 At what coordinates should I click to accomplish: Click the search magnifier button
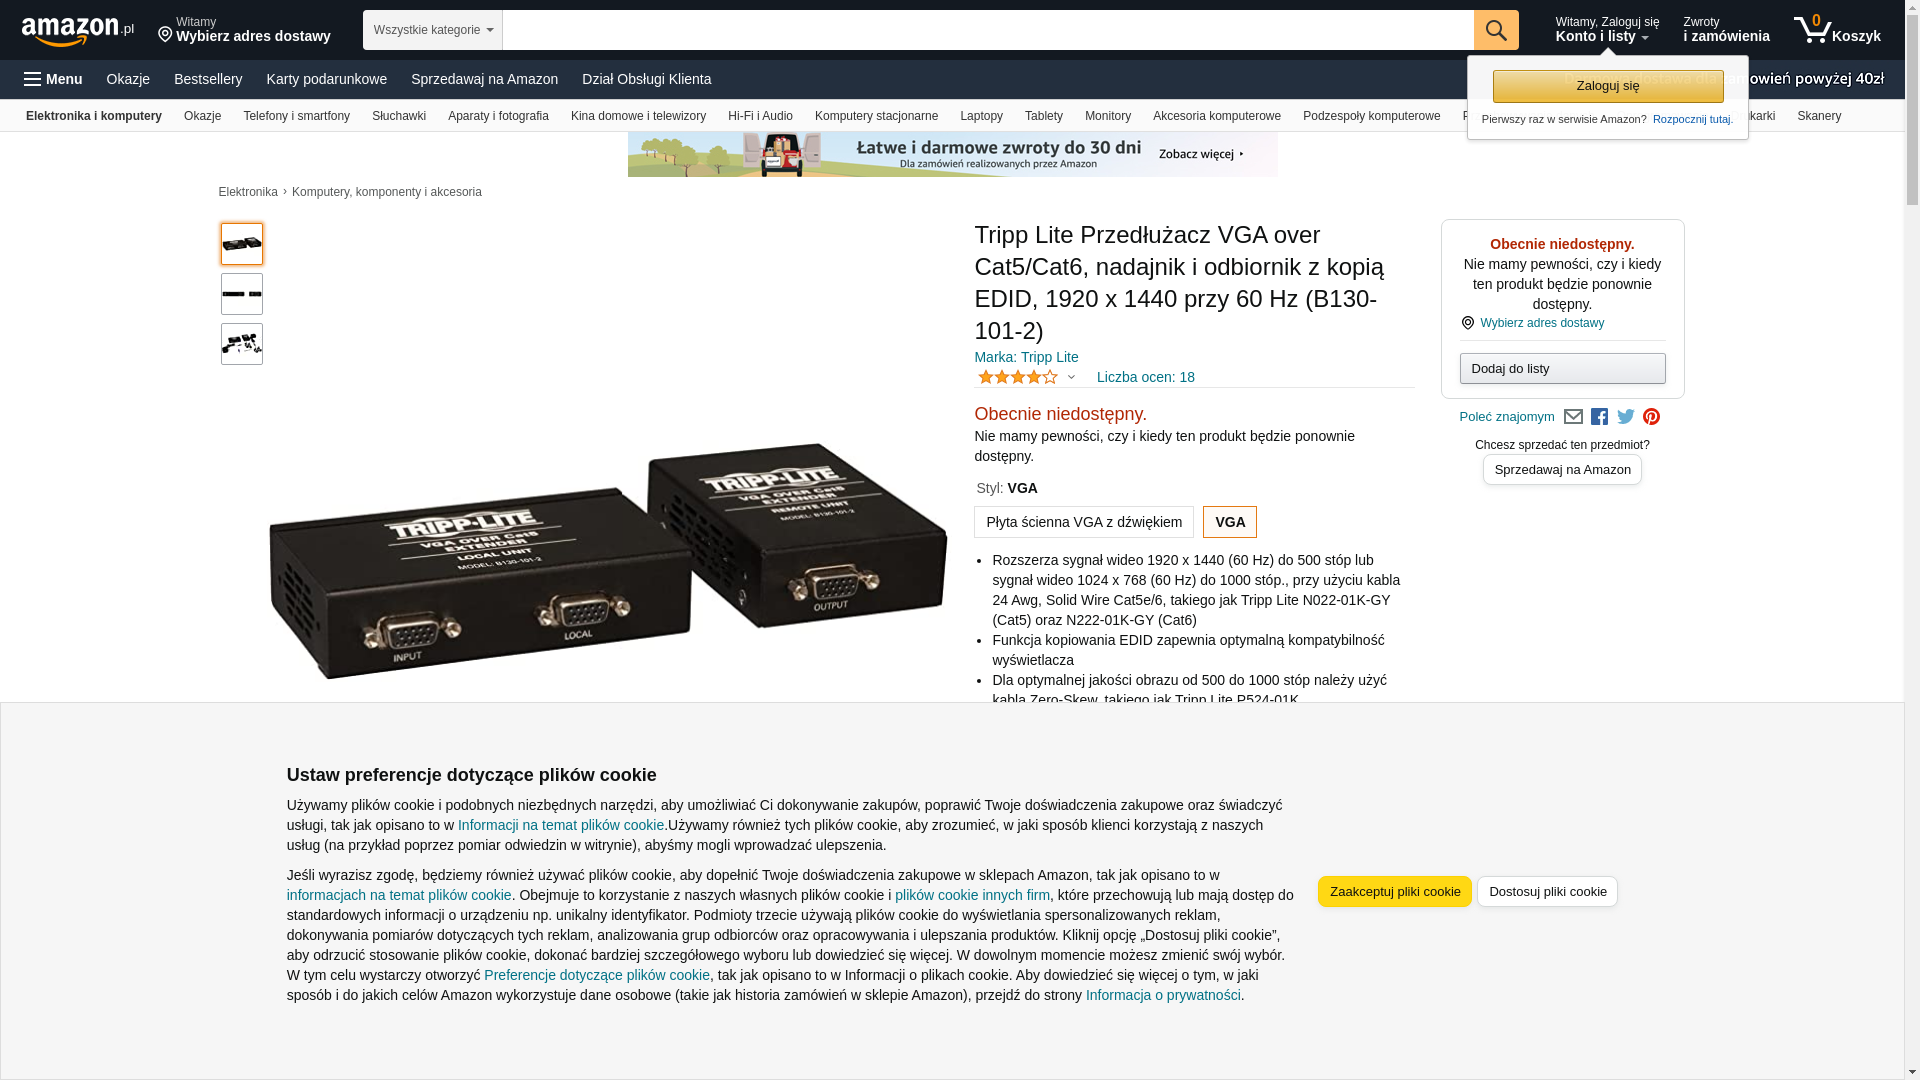[1496, 30]
